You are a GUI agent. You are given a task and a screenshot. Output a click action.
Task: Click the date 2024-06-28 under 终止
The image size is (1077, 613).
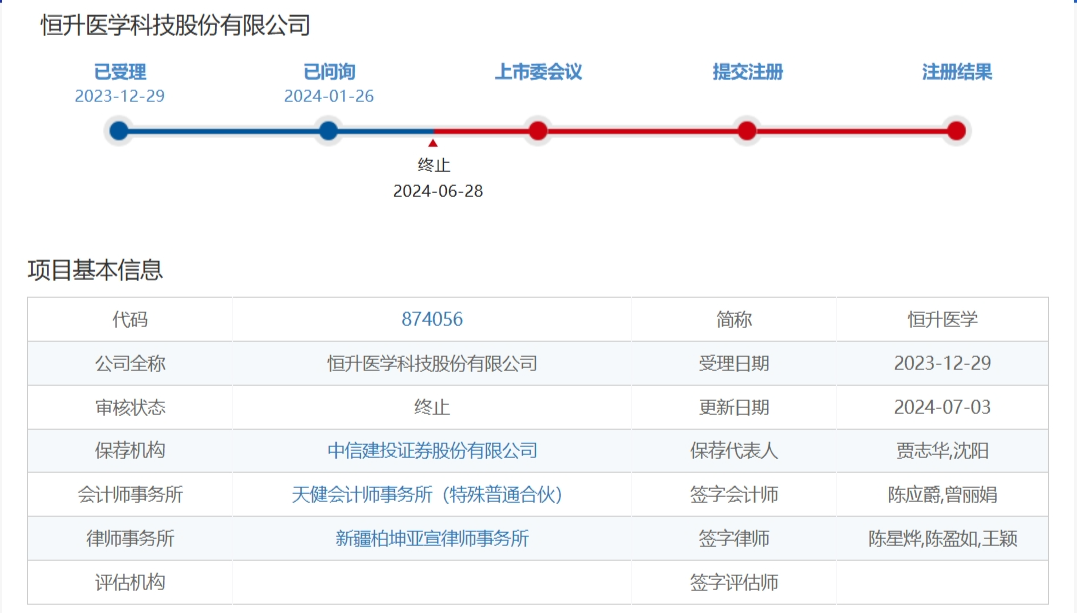[437, 191]
